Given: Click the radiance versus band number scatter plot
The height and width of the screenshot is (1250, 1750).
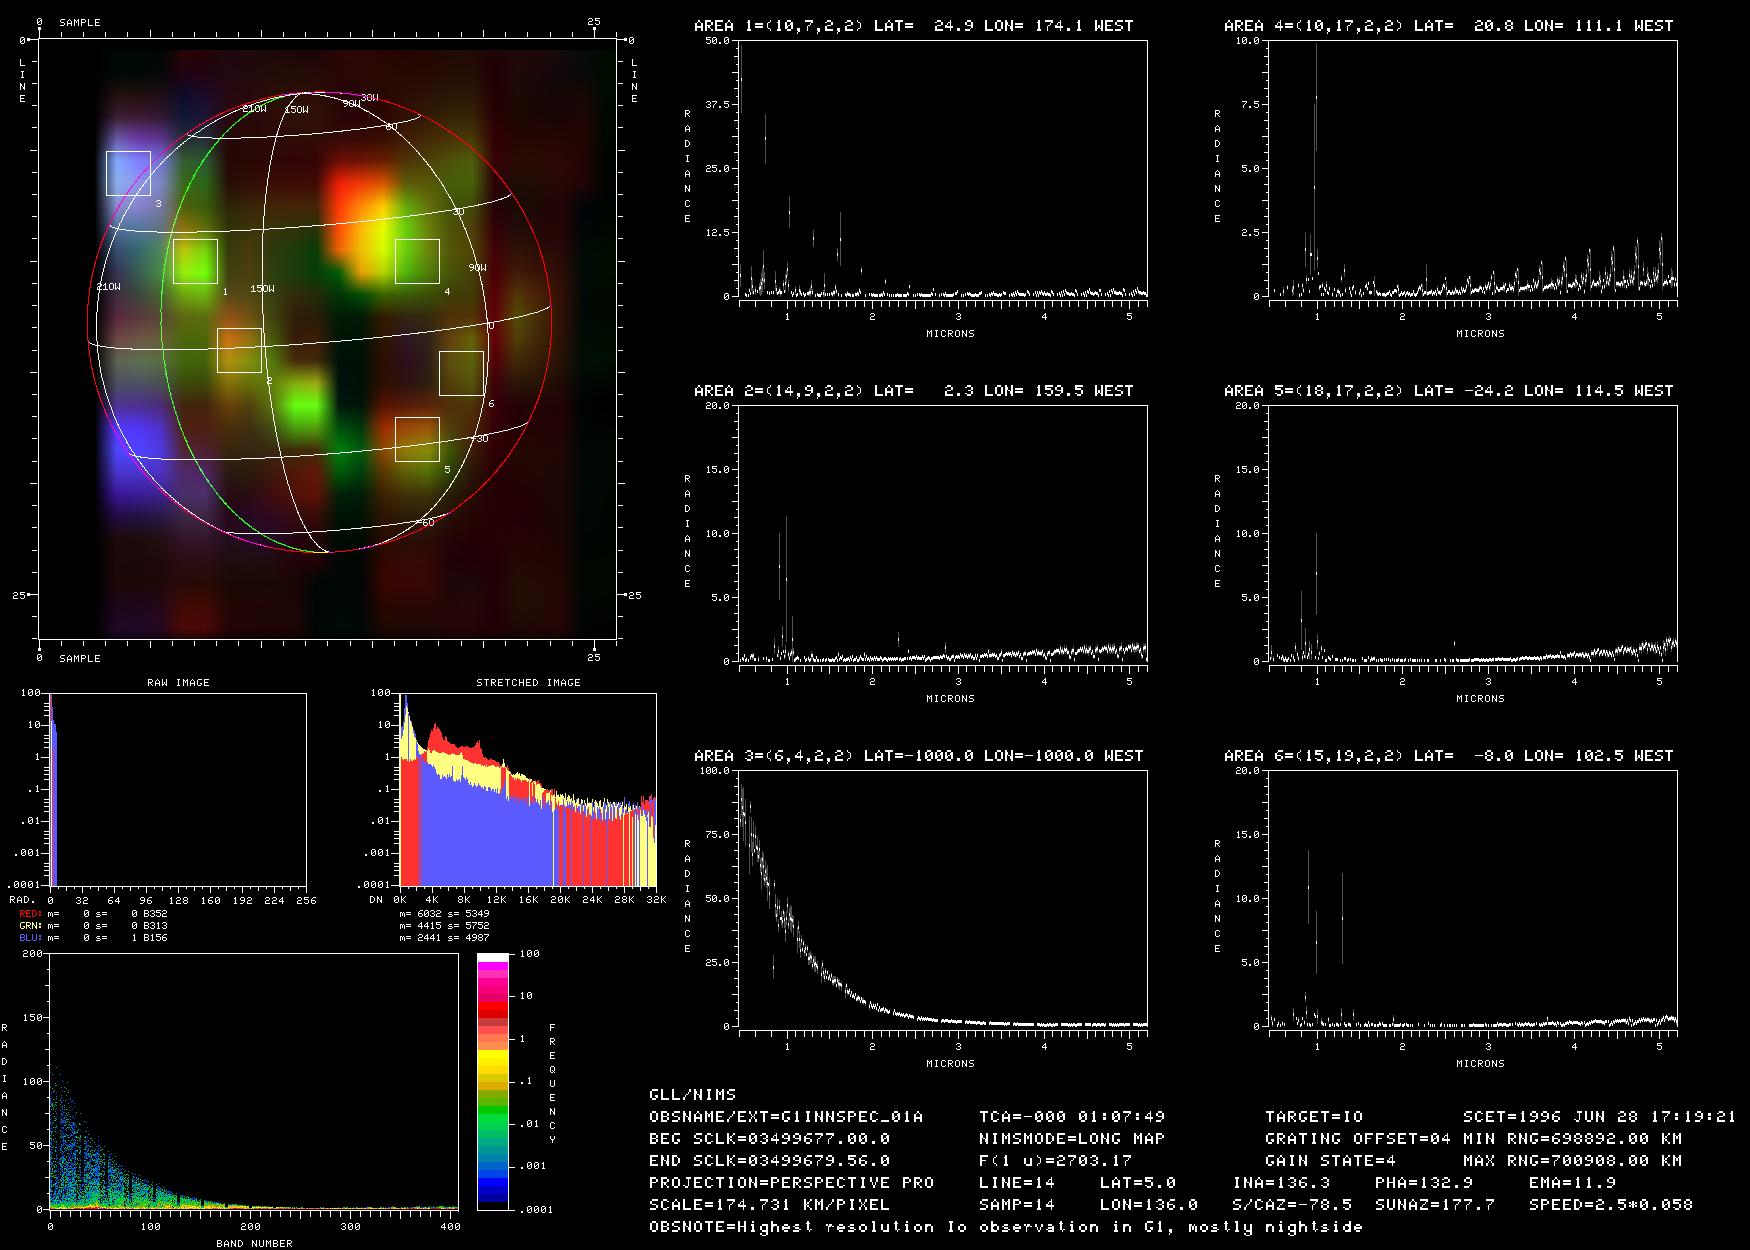Looking at the screenshot, I should point(254,1081).
